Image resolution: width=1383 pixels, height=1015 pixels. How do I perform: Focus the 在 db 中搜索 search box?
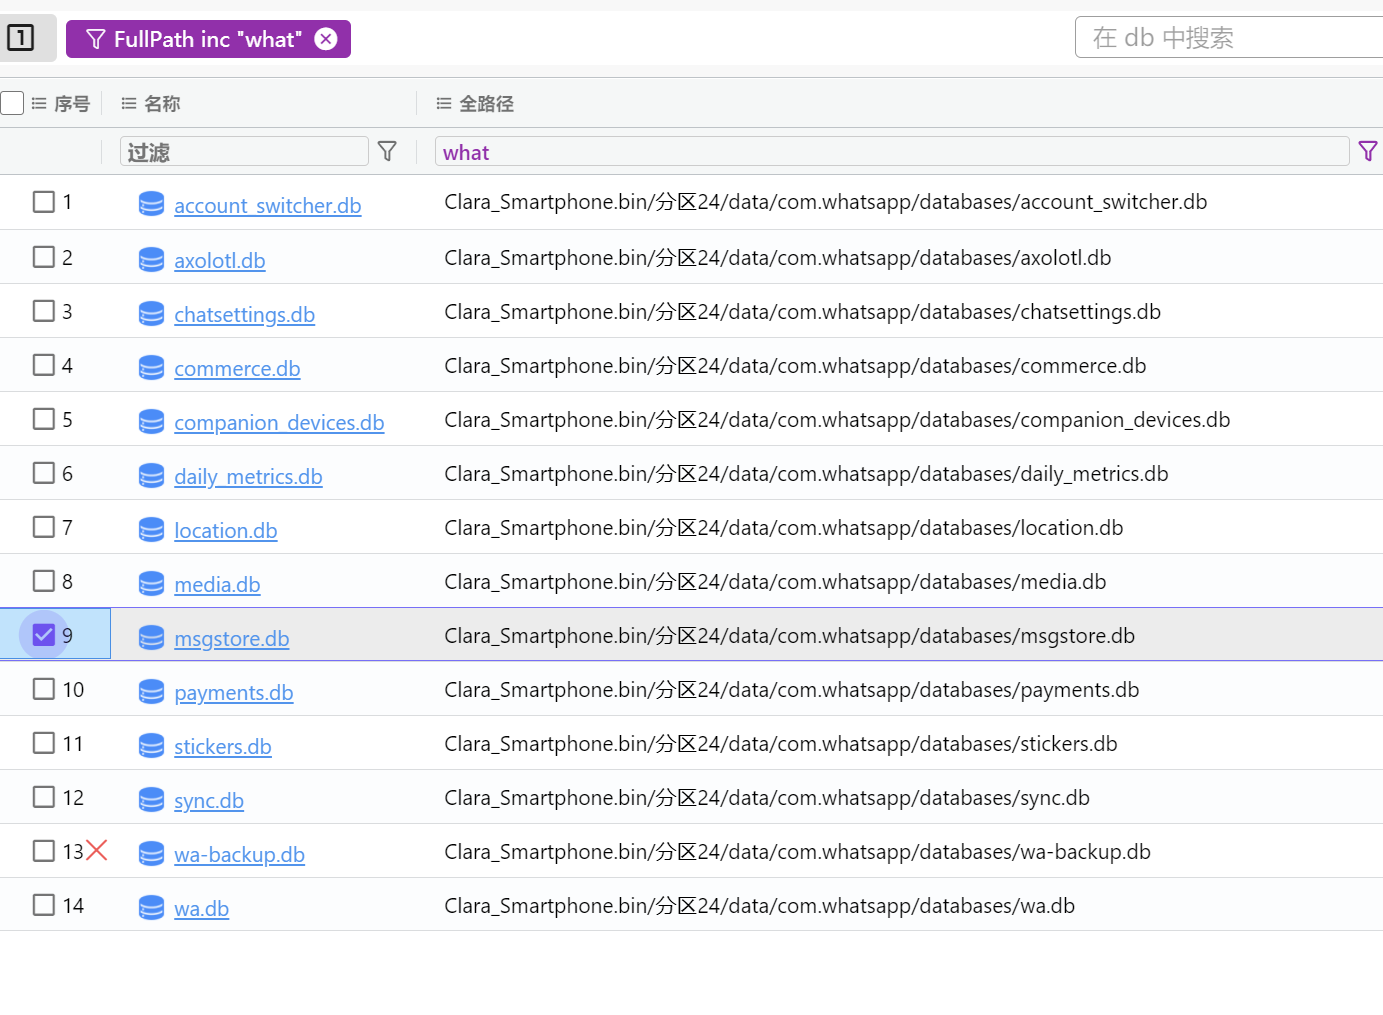(x=1229, y=38)
